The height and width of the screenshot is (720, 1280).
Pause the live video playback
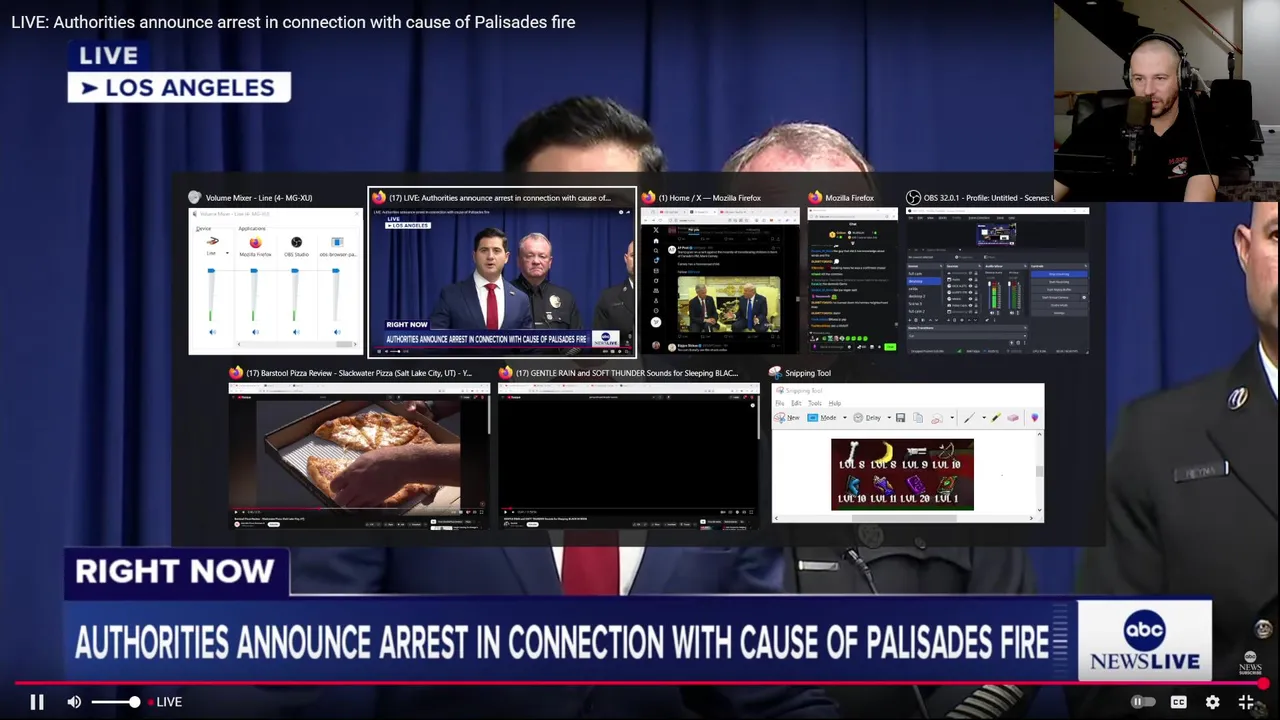36,702
